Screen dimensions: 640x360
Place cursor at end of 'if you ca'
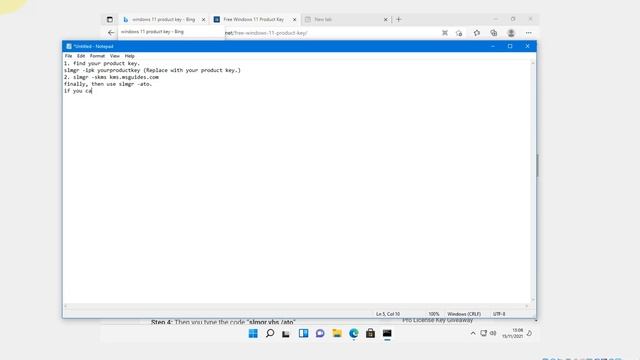(92, 91)
